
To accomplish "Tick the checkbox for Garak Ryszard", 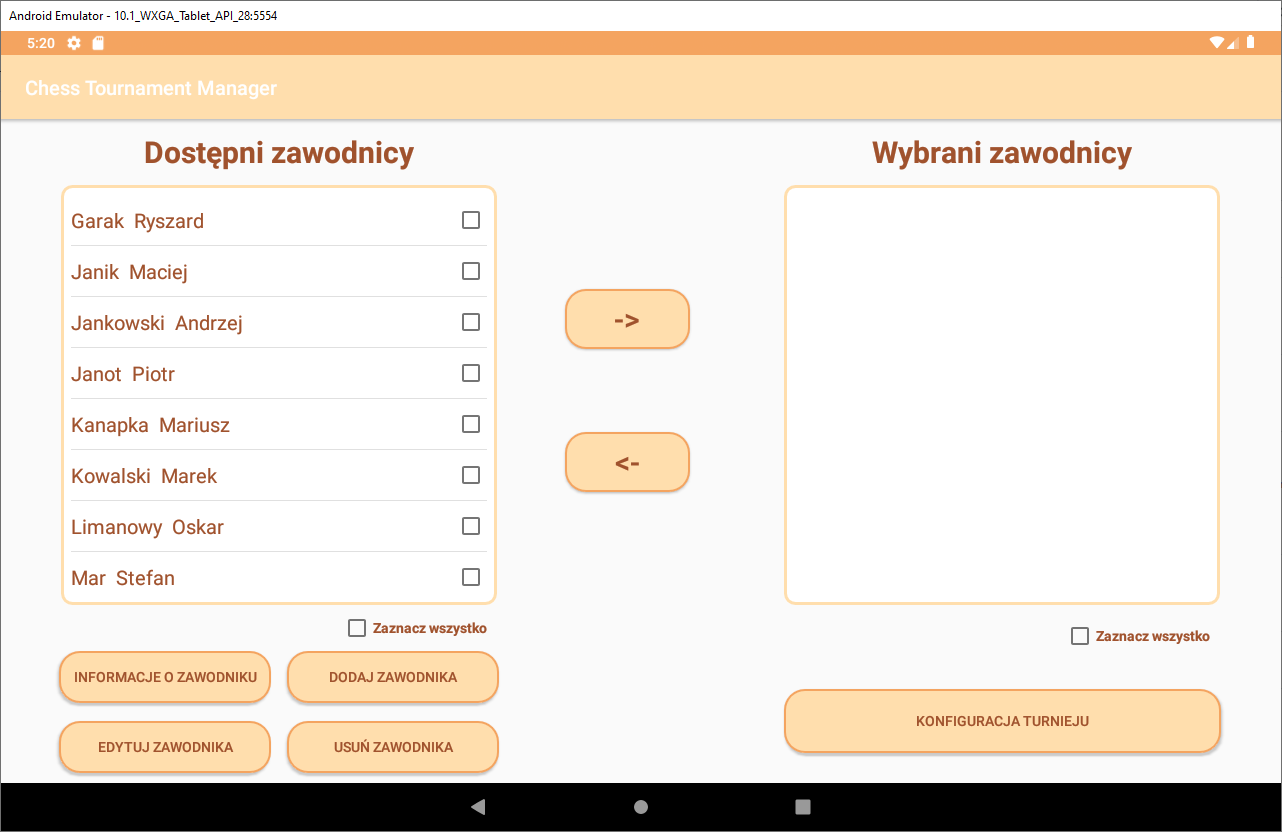I will [x=471, y=220].
